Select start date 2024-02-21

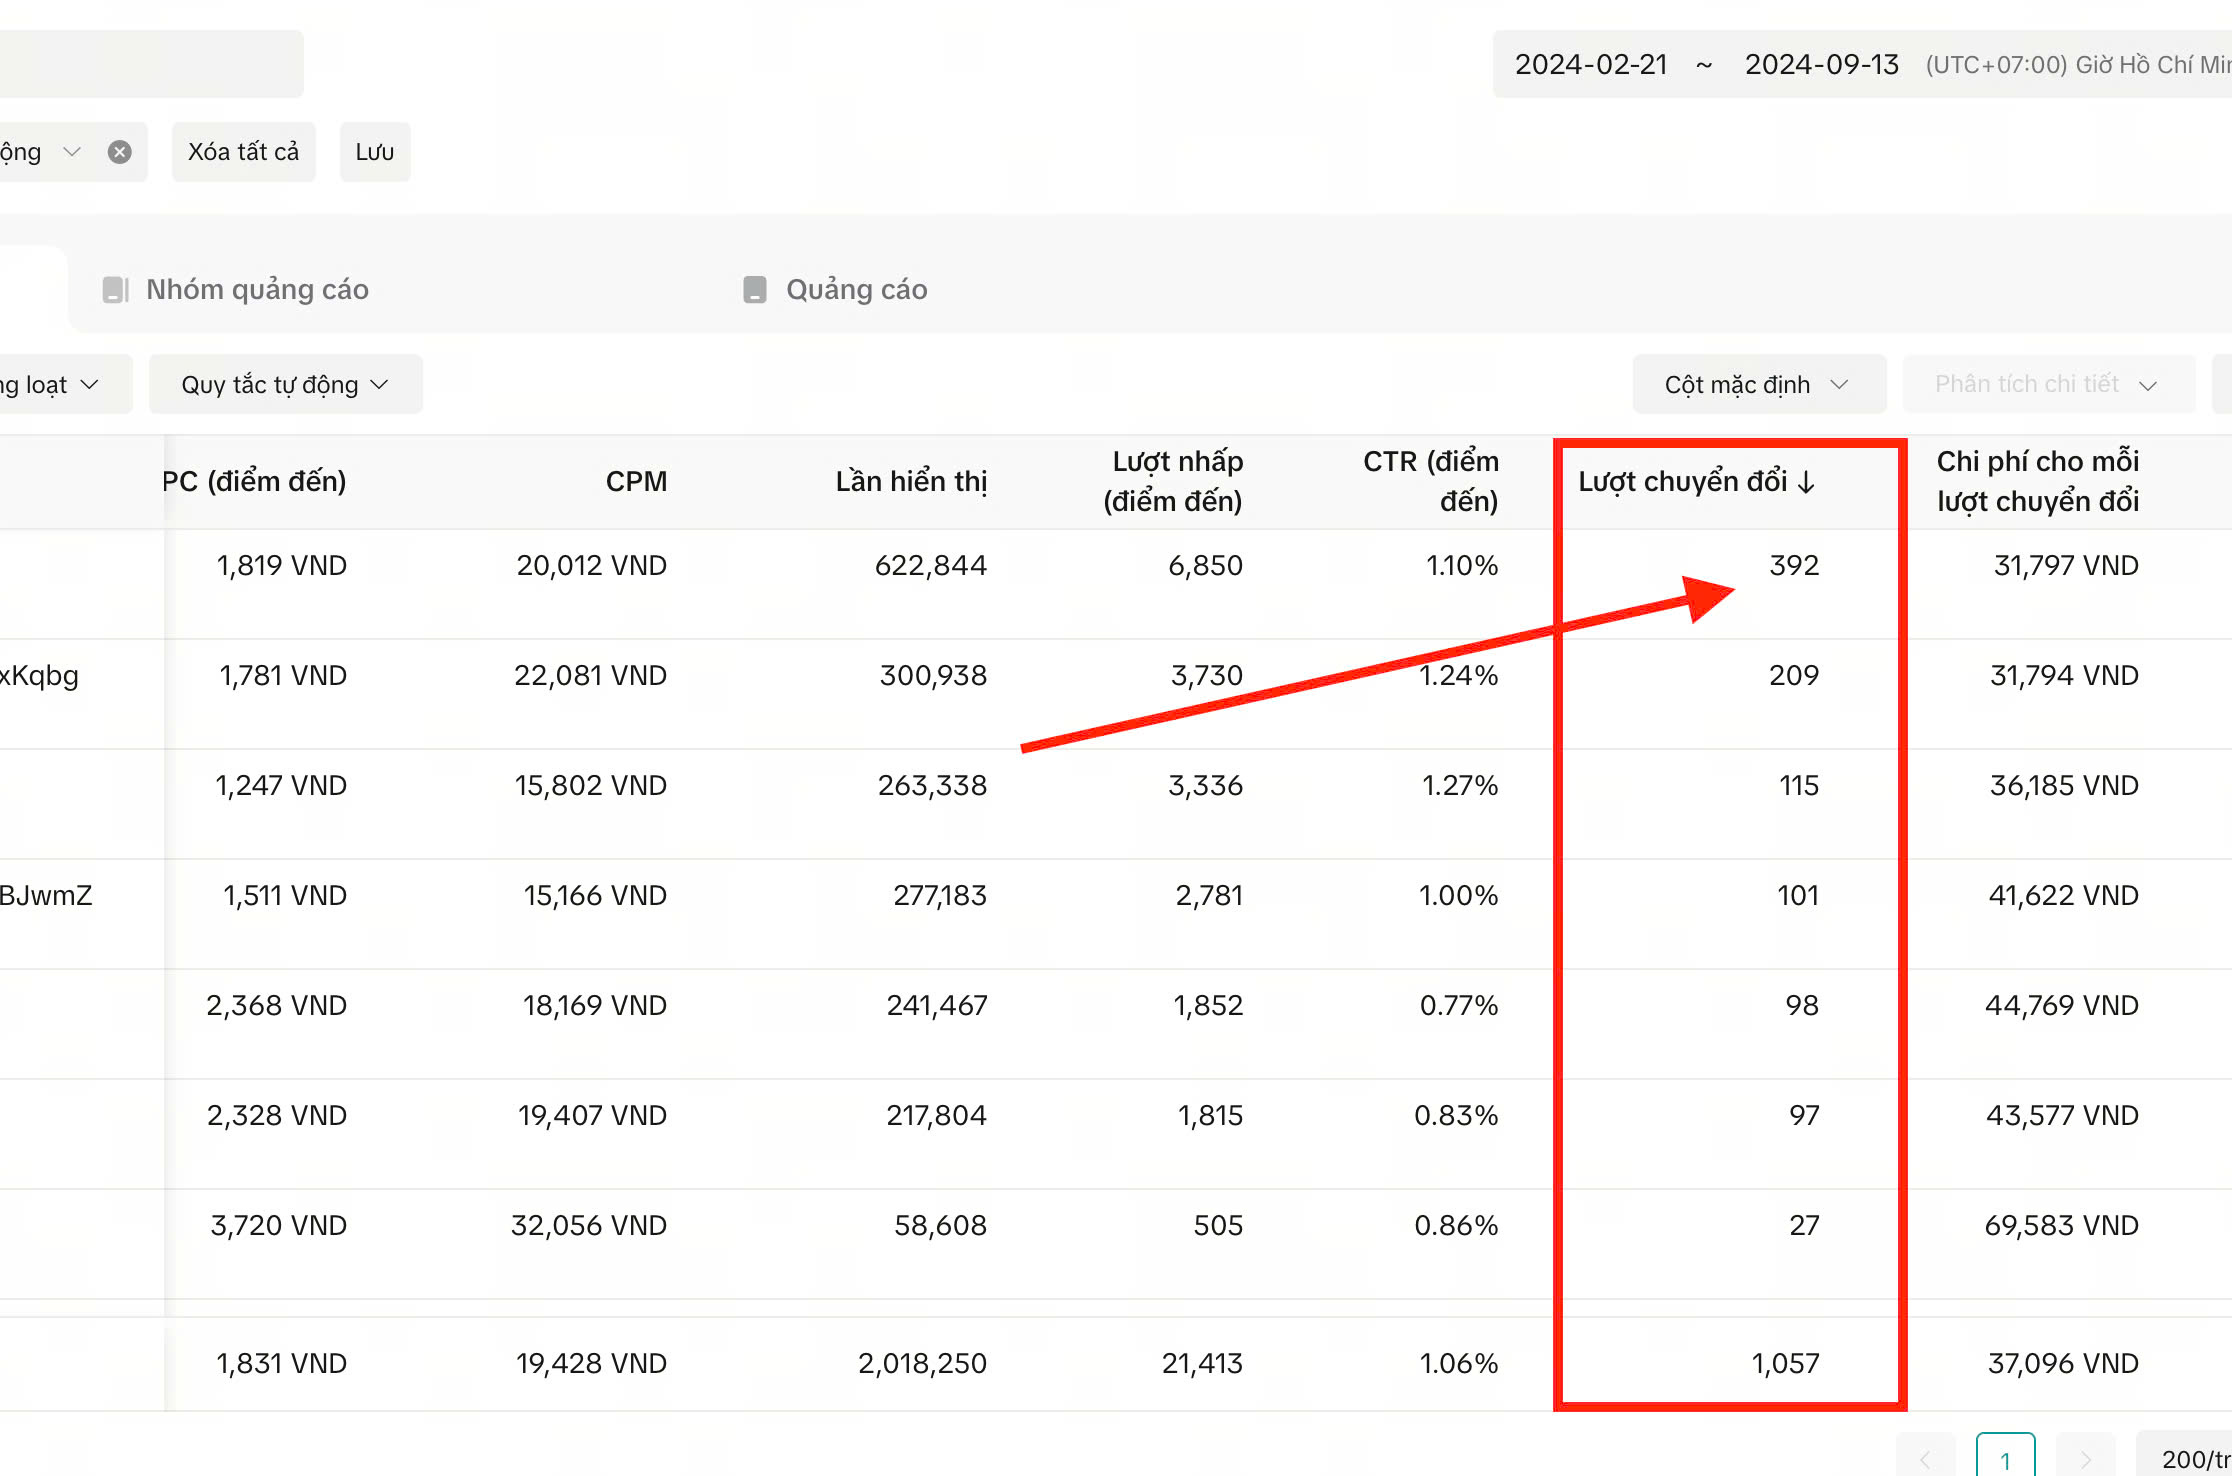pyautogui.click(x=1591, y=65)
